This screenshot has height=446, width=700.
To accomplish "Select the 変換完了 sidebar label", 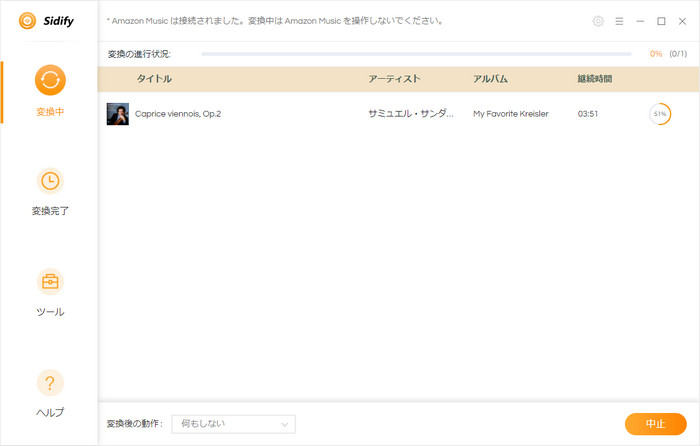I will point(50,211).
